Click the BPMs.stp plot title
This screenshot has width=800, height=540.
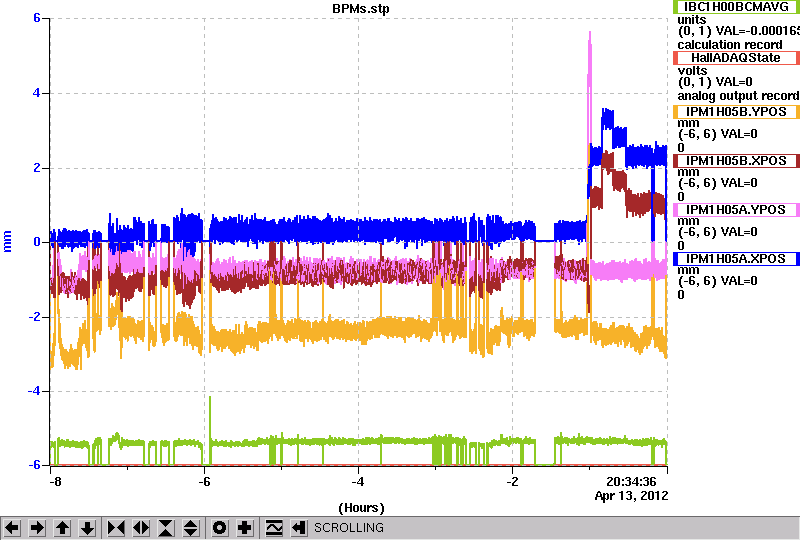click(x=361, y=9)
